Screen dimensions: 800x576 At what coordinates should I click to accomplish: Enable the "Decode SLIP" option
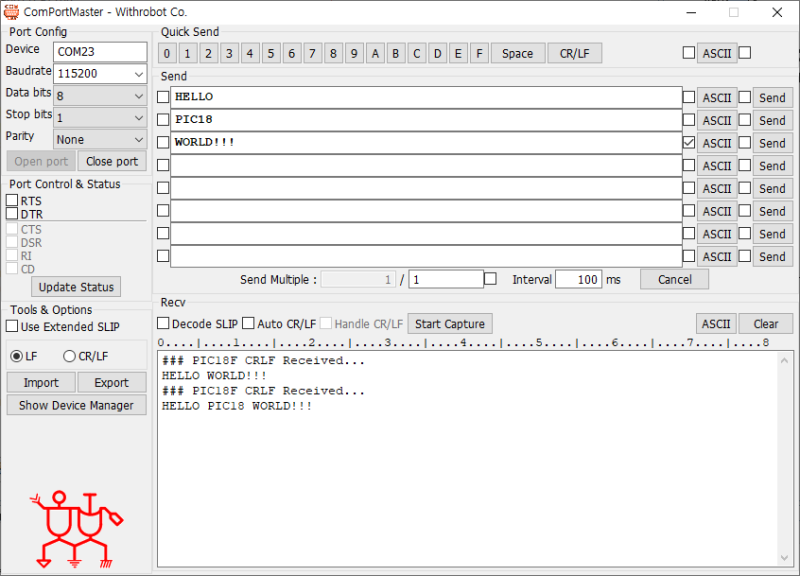164,323
